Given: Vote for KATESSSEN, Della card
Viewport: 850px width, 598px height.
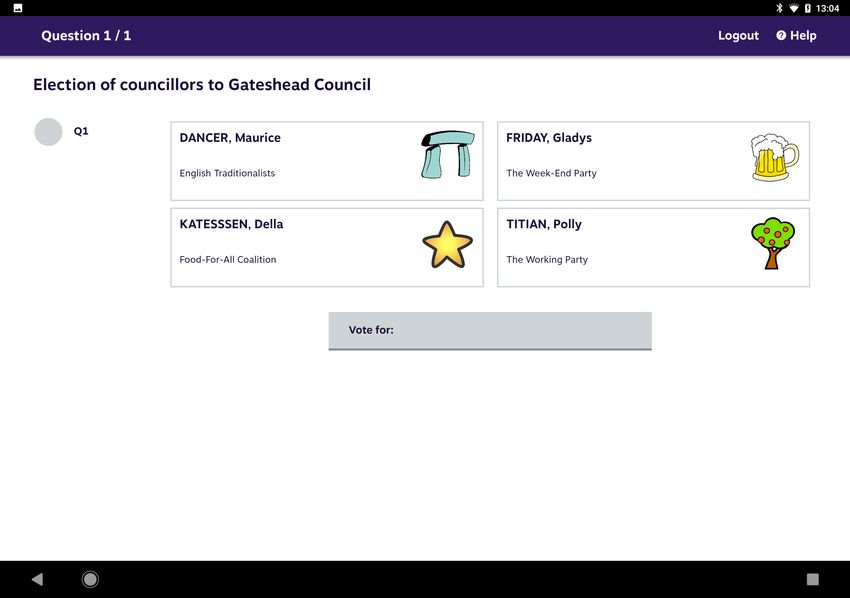Looking at the screenshot, I should coord(327,247).
